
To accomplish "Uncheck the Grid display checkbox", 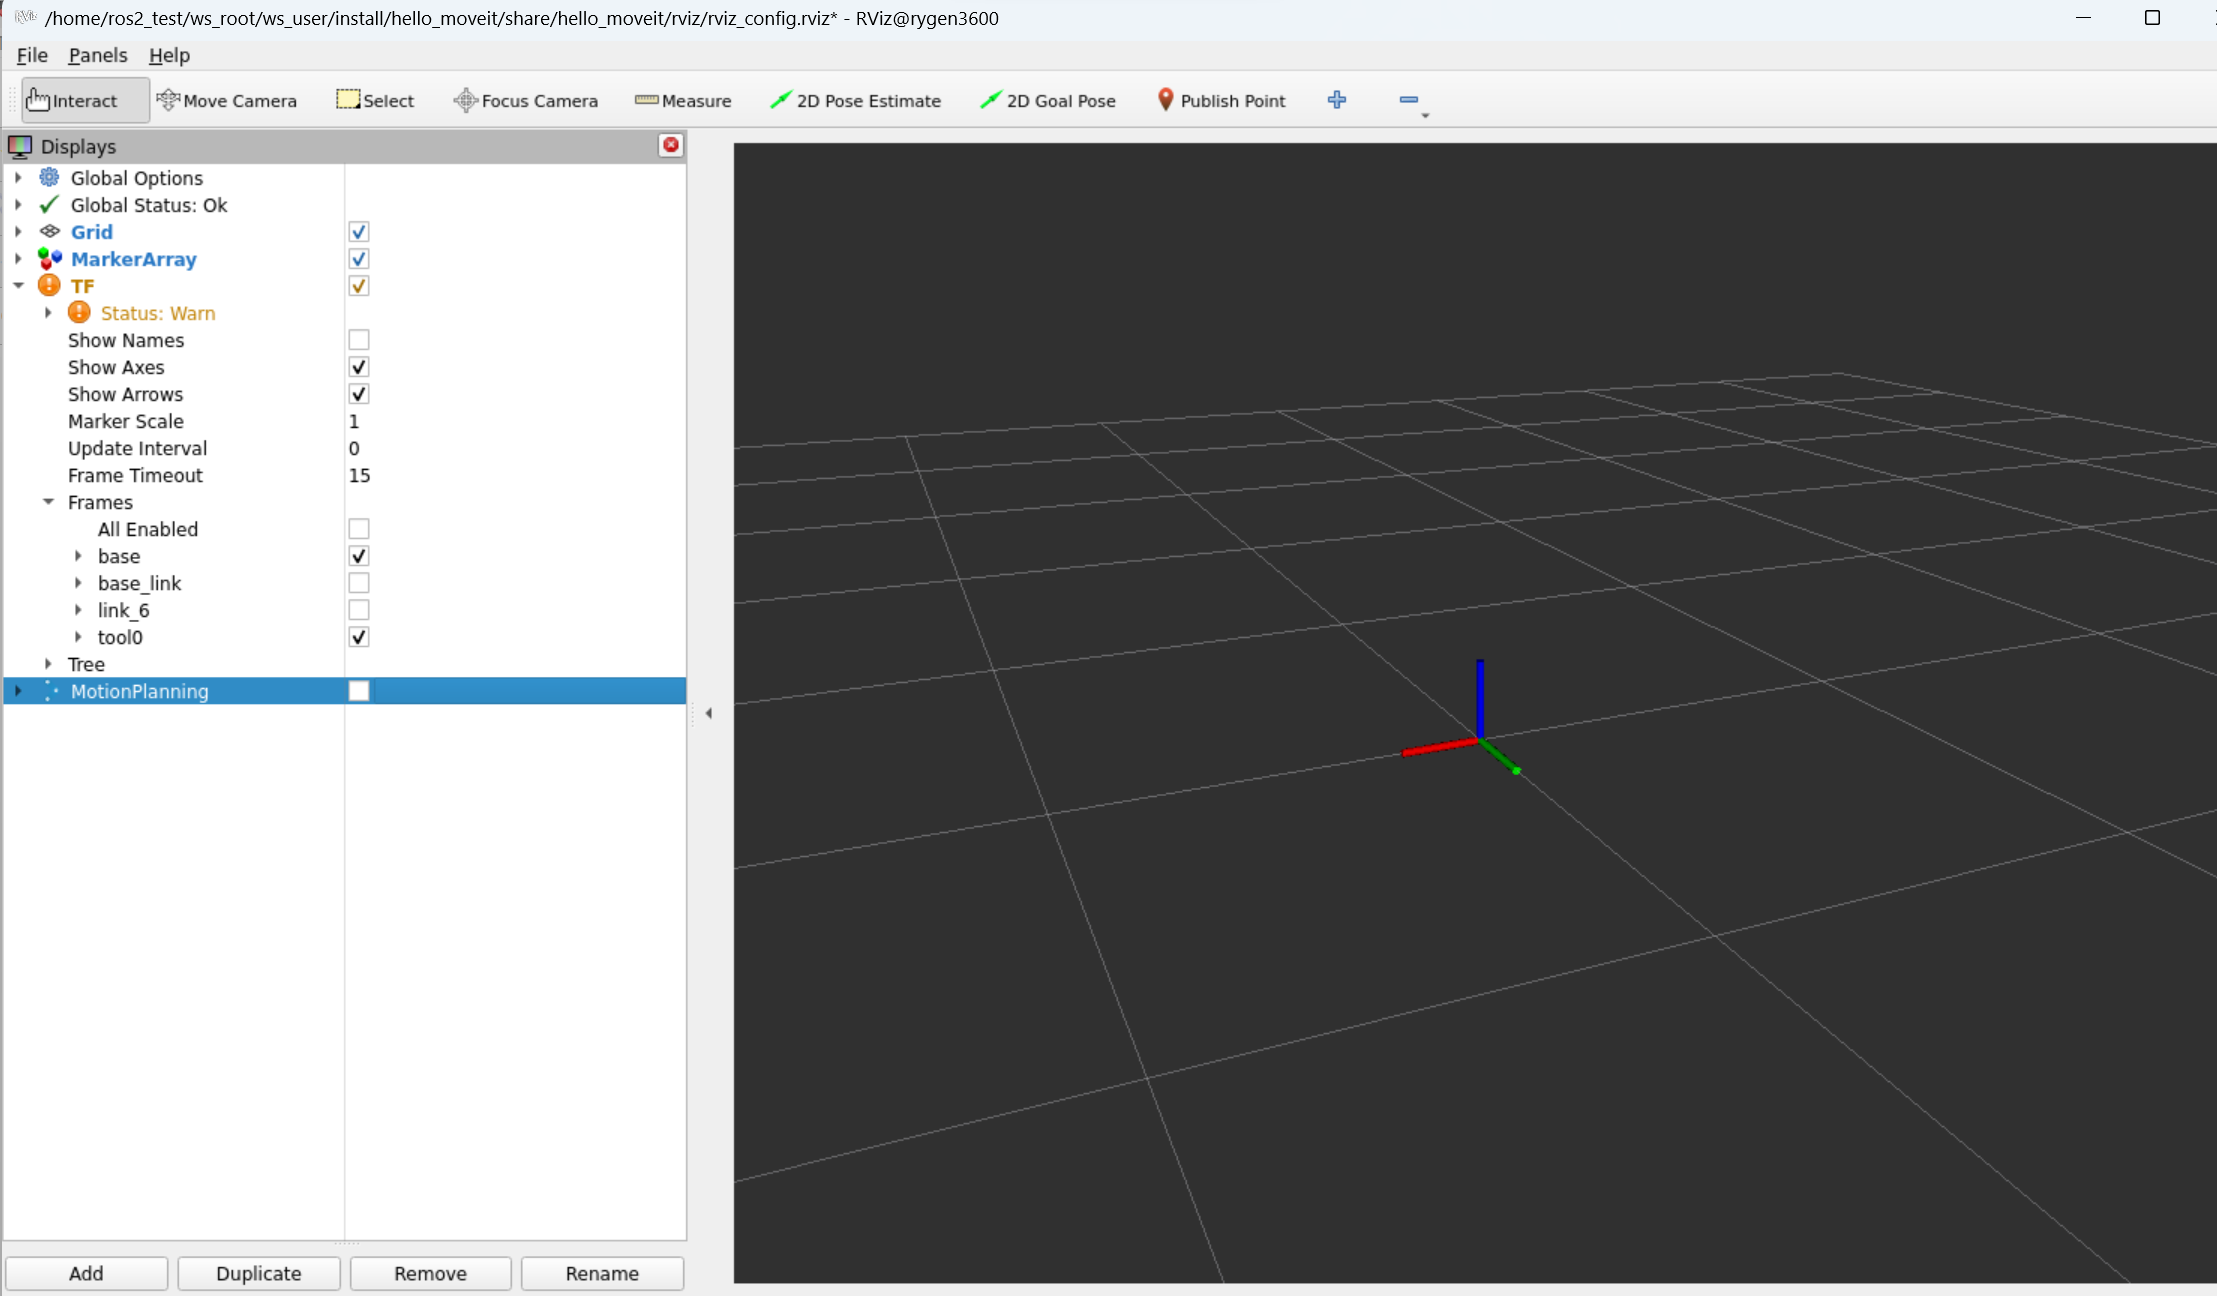I will pyautogui.click(x=359, y=232).
